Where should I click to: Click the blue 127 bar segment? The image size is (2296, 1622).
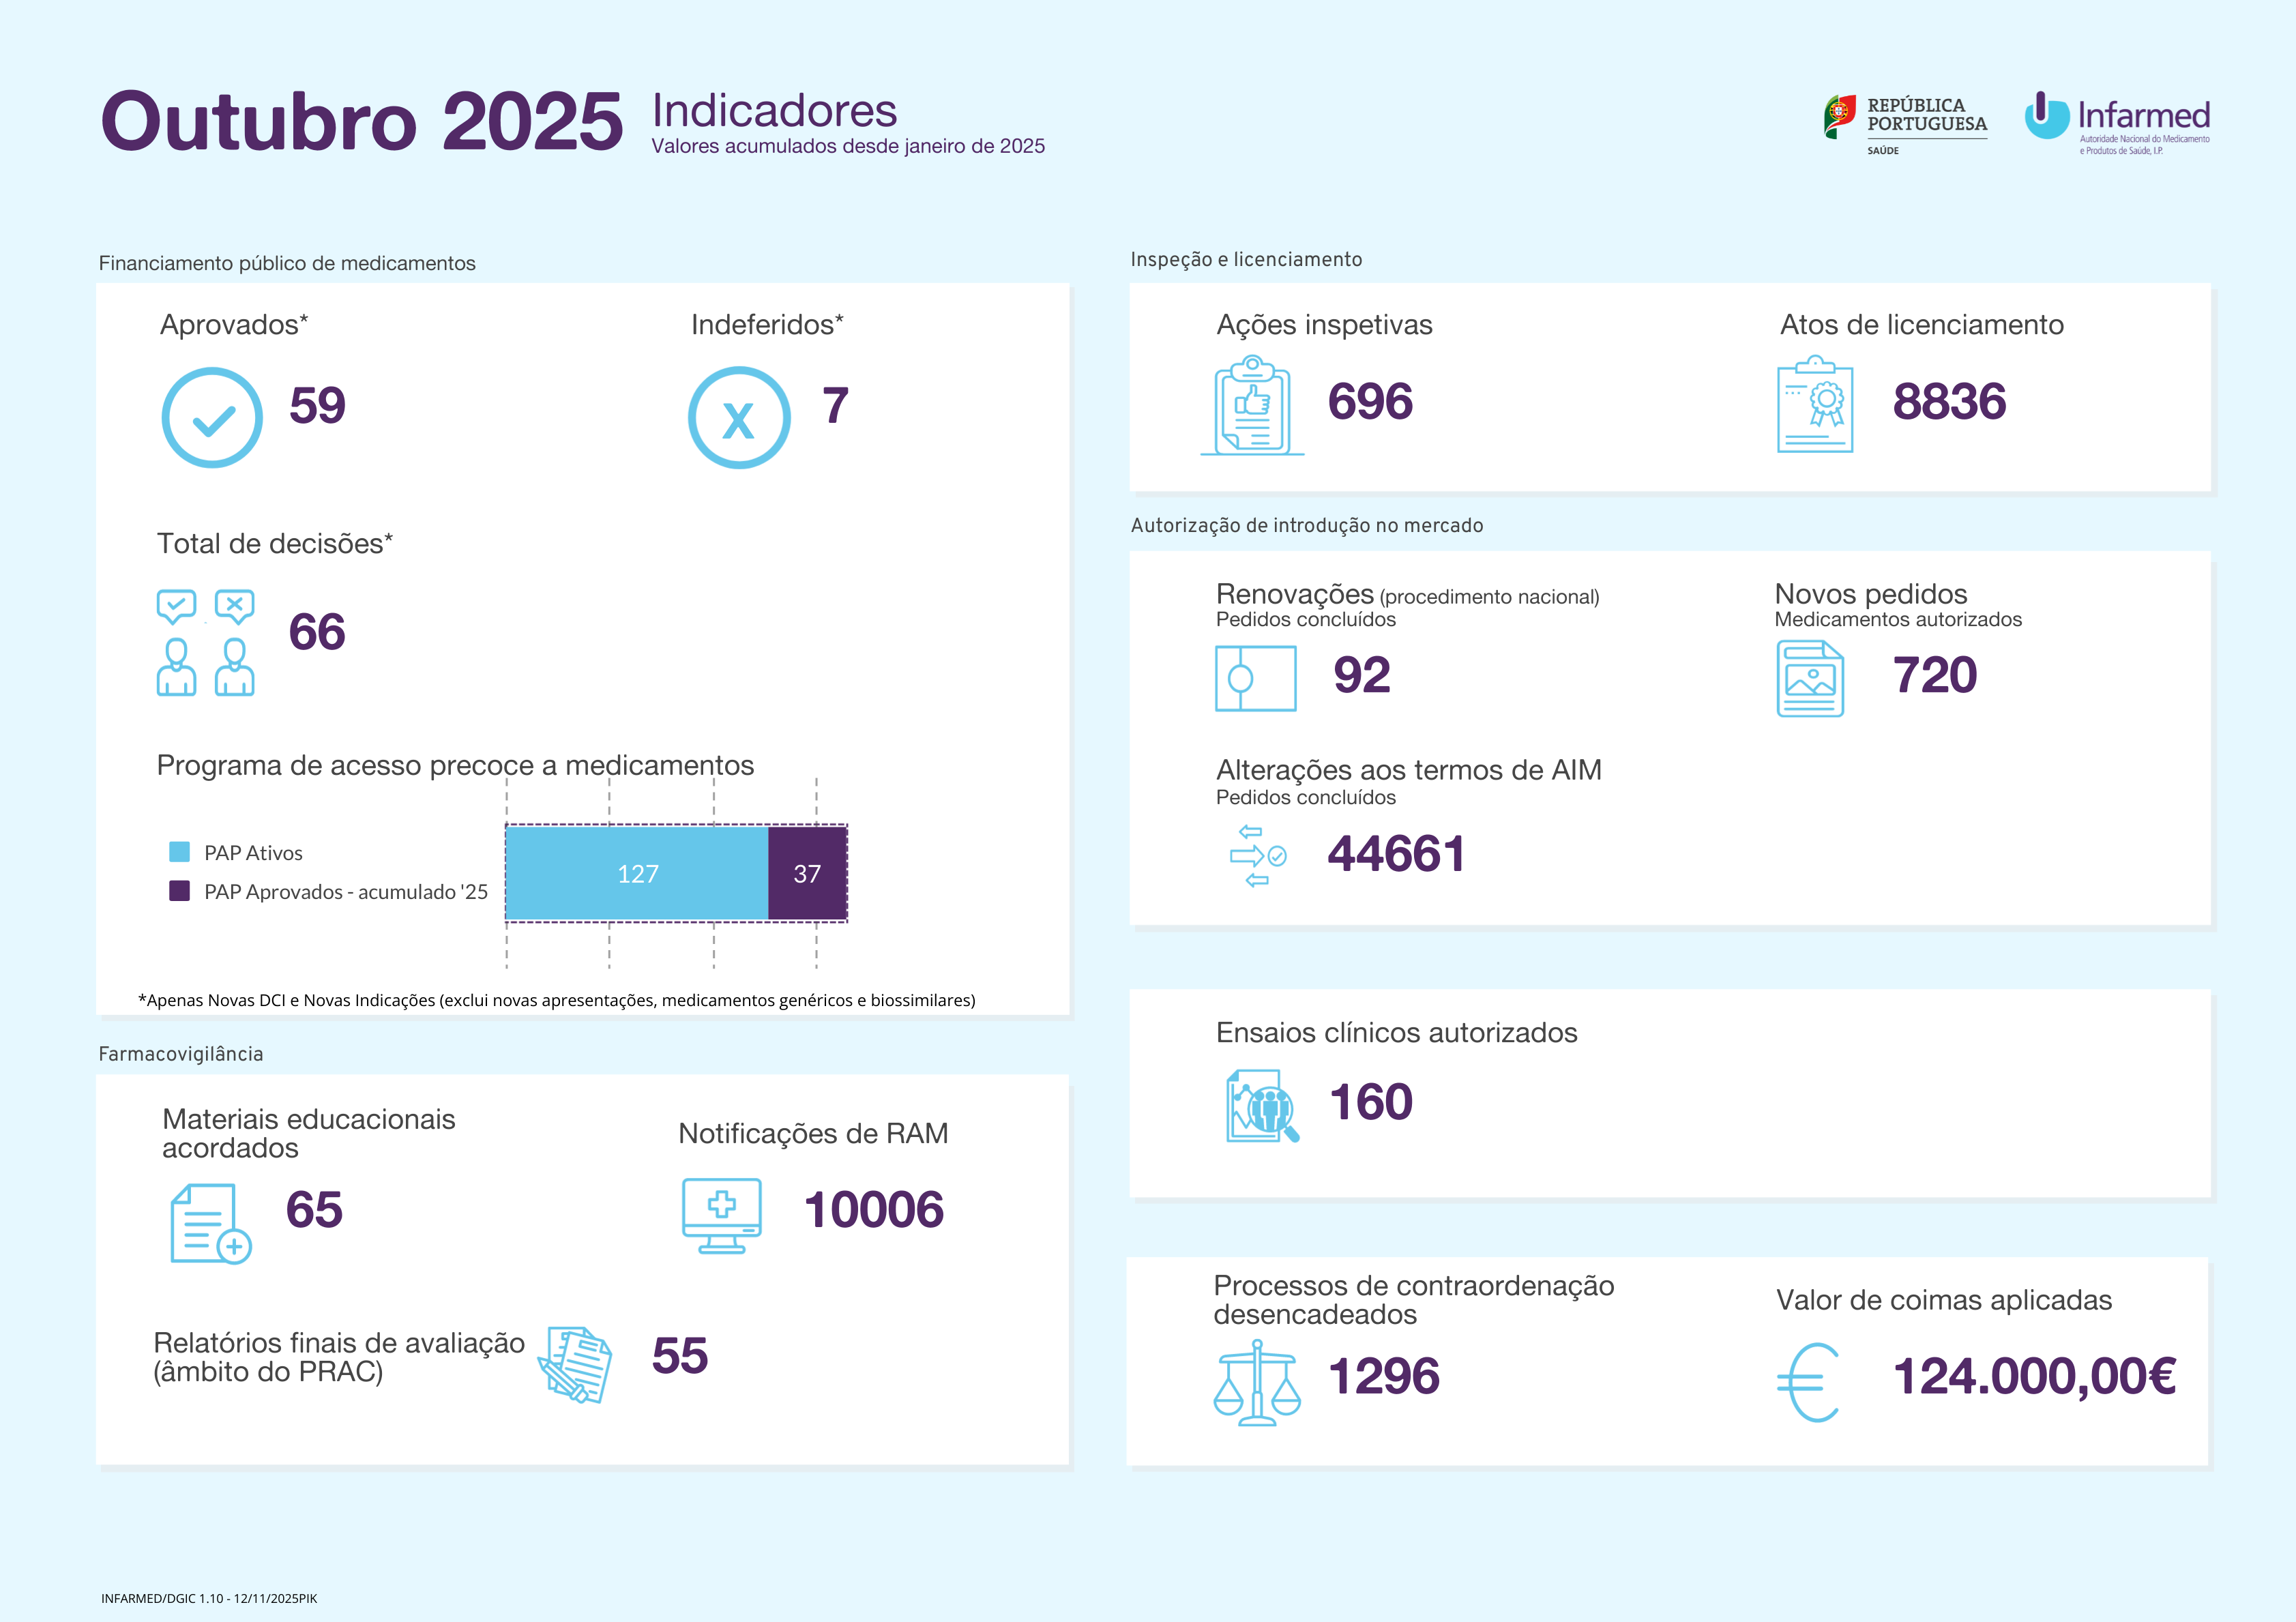click(x=637, y=873)
